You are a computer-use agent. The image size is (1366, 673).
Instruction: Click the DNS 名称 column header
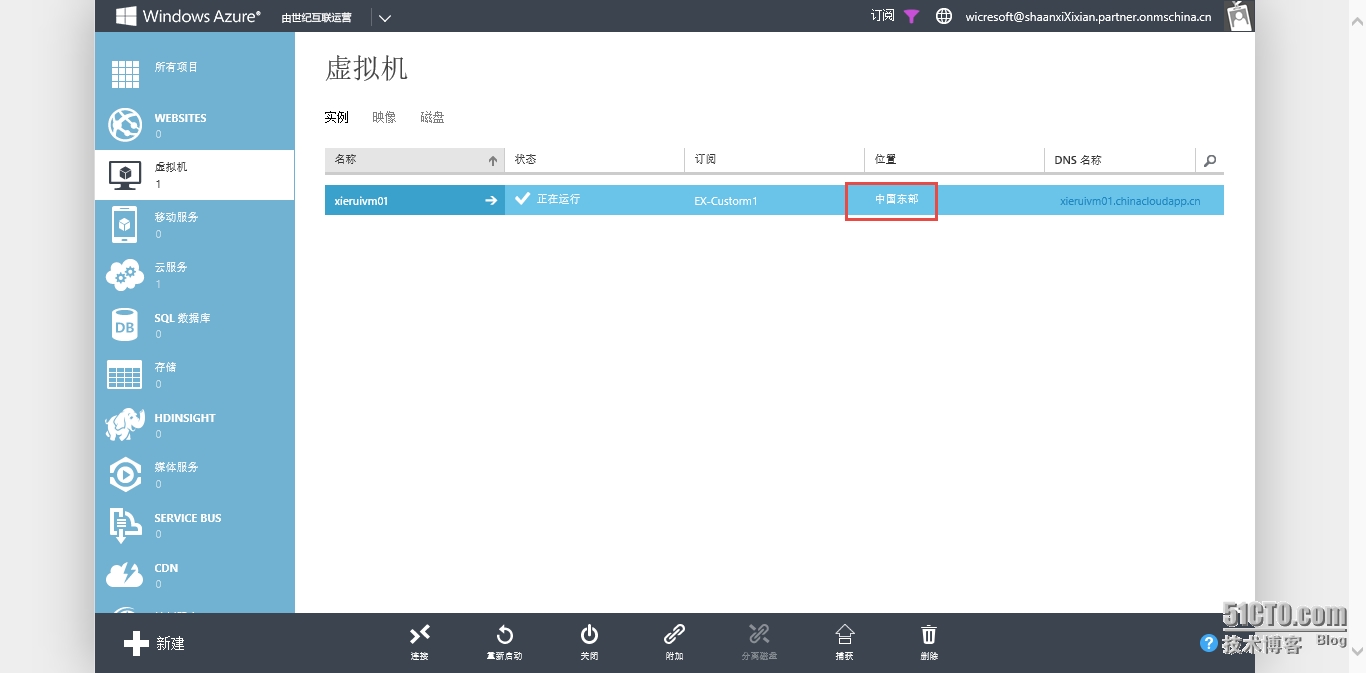pyautogui.click(x=1120, y=160)
